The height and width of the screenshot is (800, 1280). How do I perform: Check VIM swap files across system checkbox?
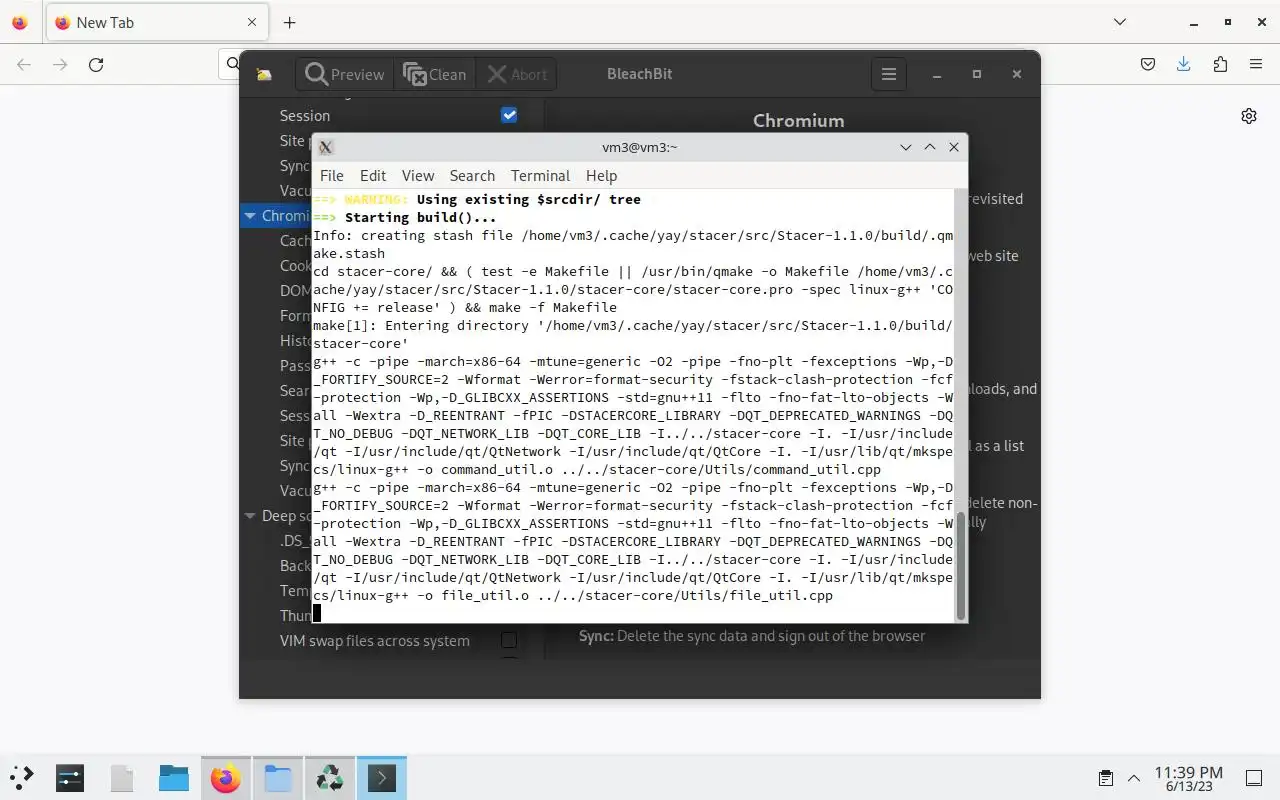[509, 640]
